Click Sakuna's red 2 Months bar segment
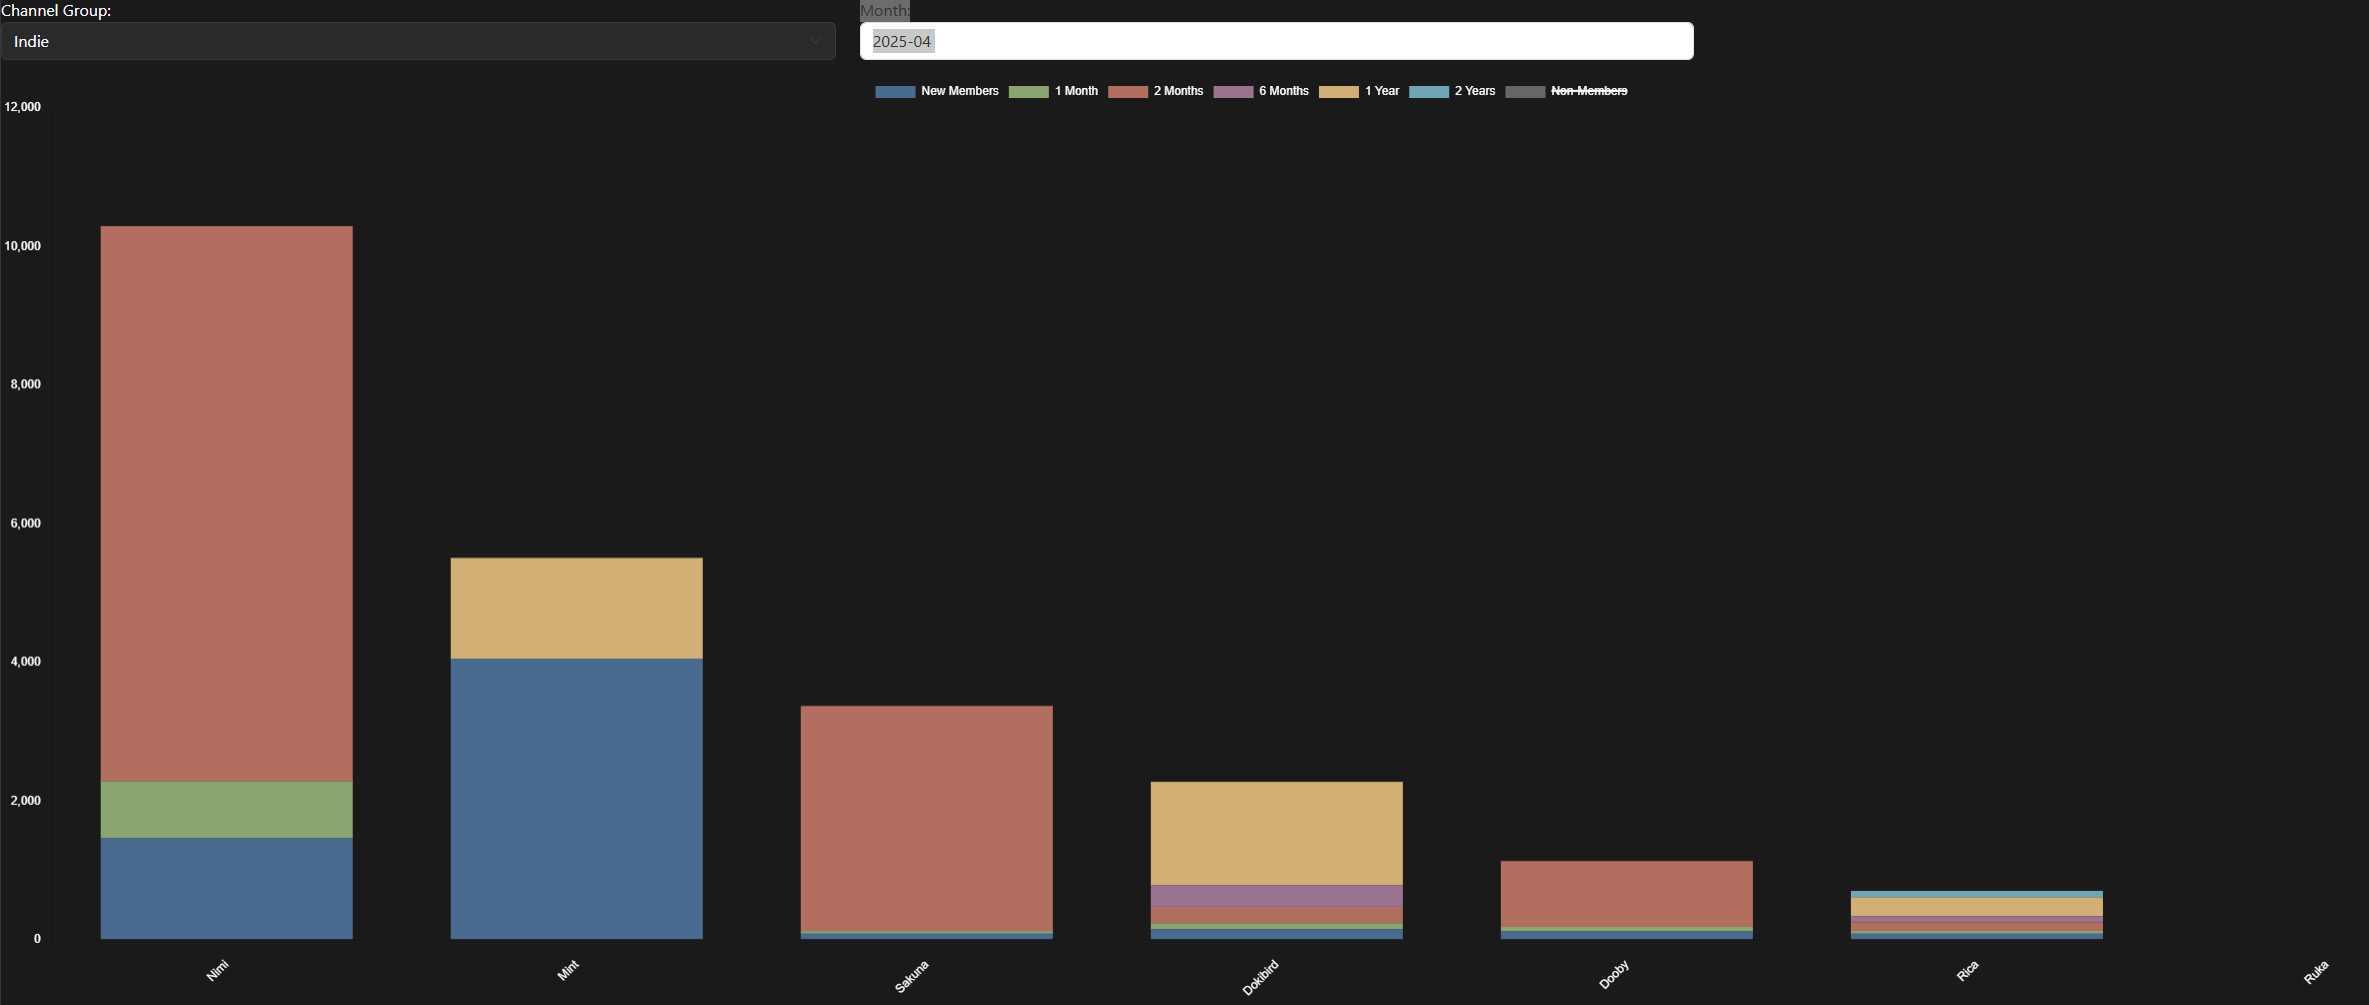The width and height of the screenshot is (2369, 1005). (927, 818)
